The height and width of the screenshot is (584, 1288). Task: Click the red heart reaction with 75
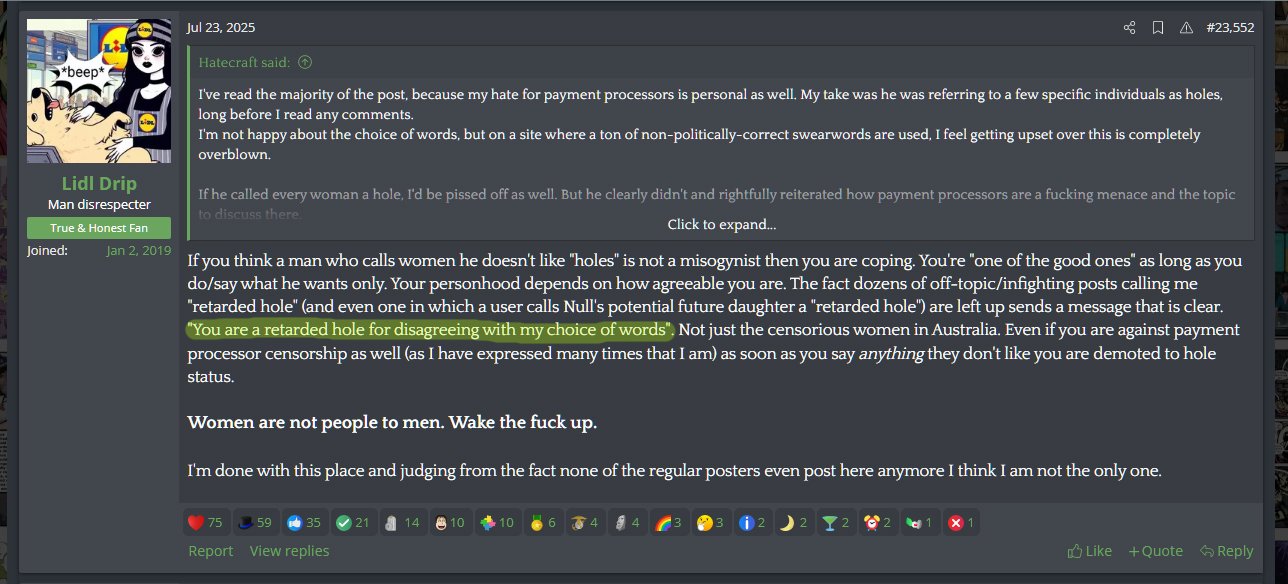tap(205, 522)
